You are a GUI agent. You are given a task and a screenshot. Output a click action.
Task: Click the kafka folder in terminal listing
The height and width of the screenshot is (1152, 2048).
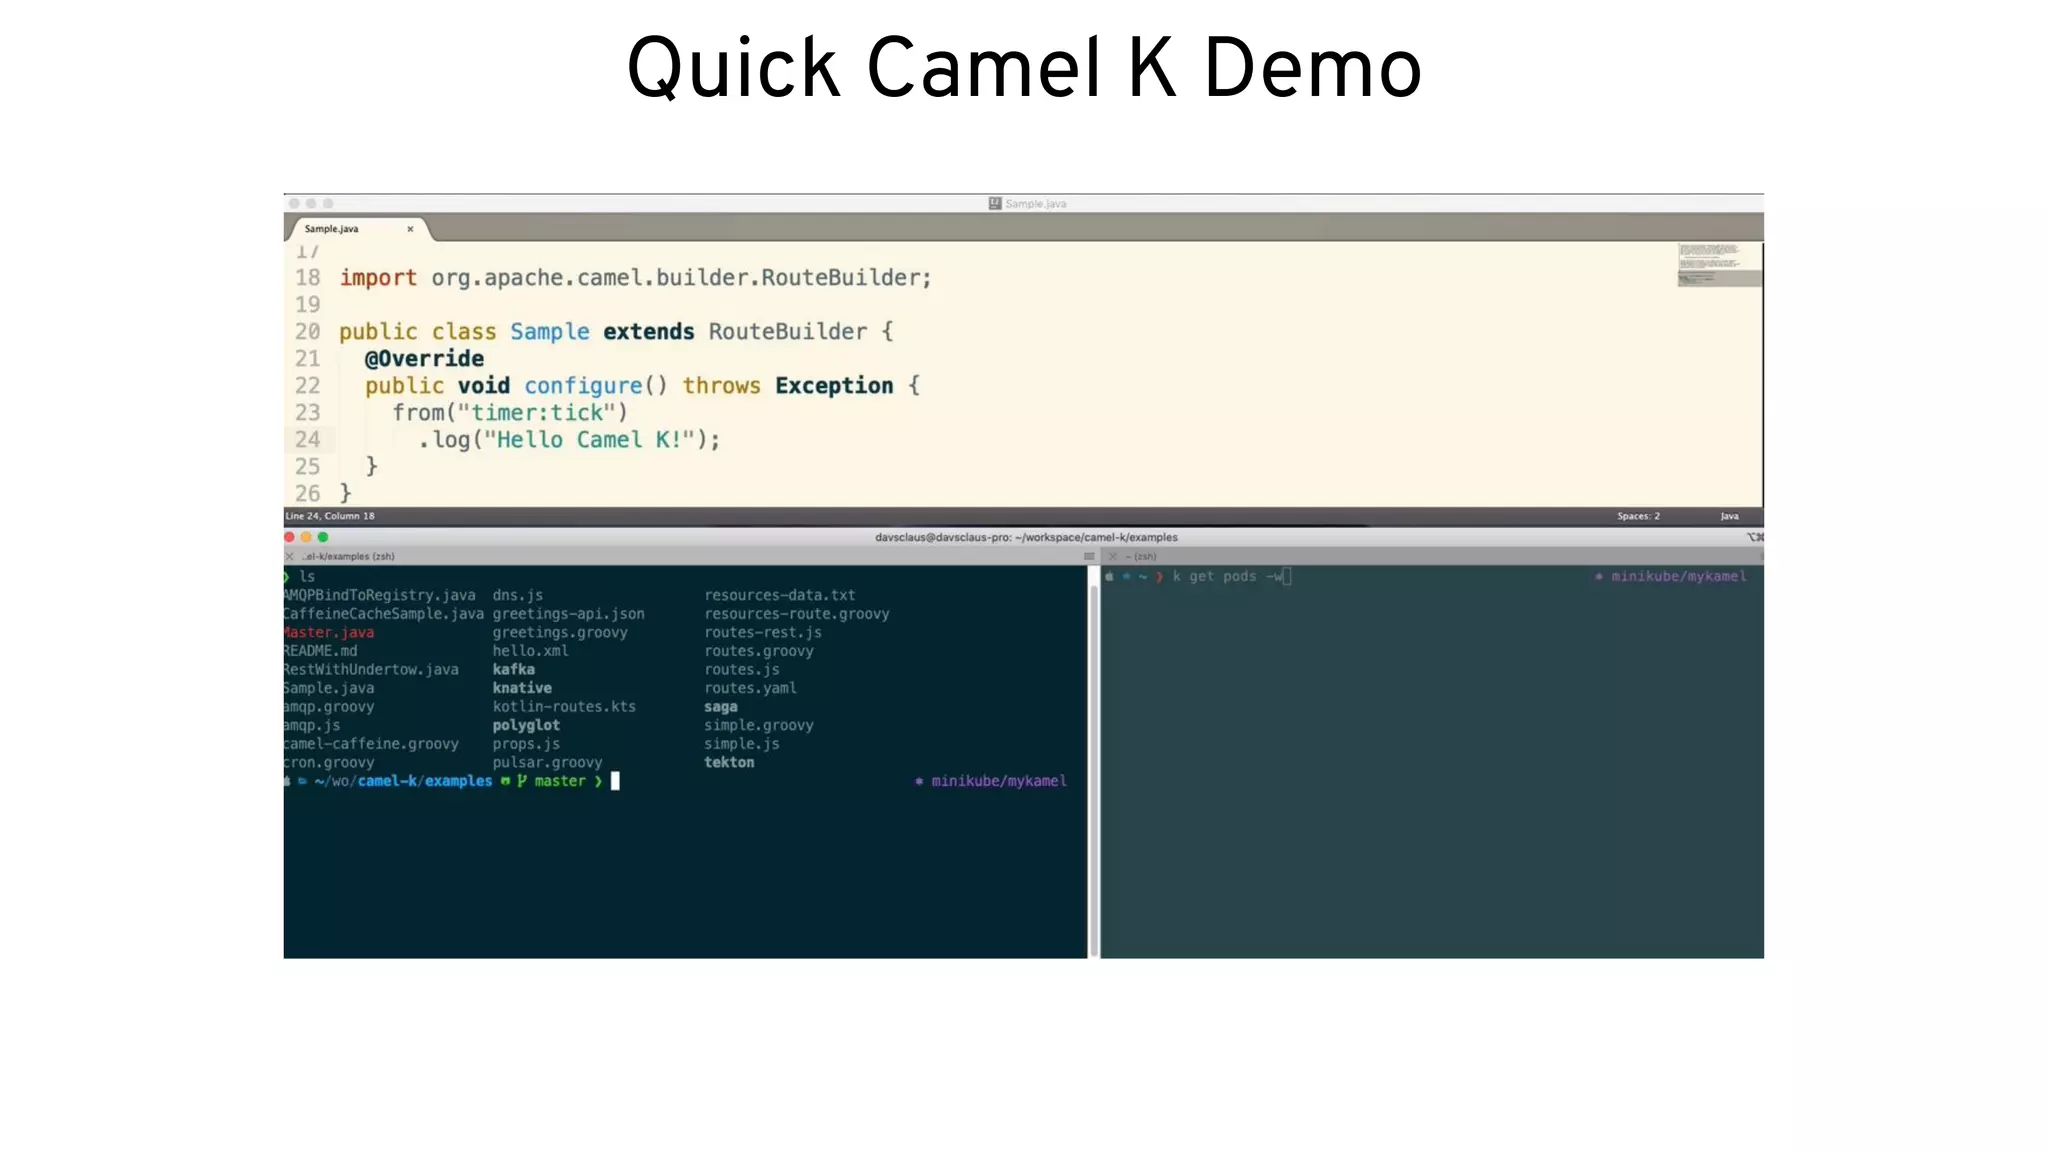(x=513, y=670)
